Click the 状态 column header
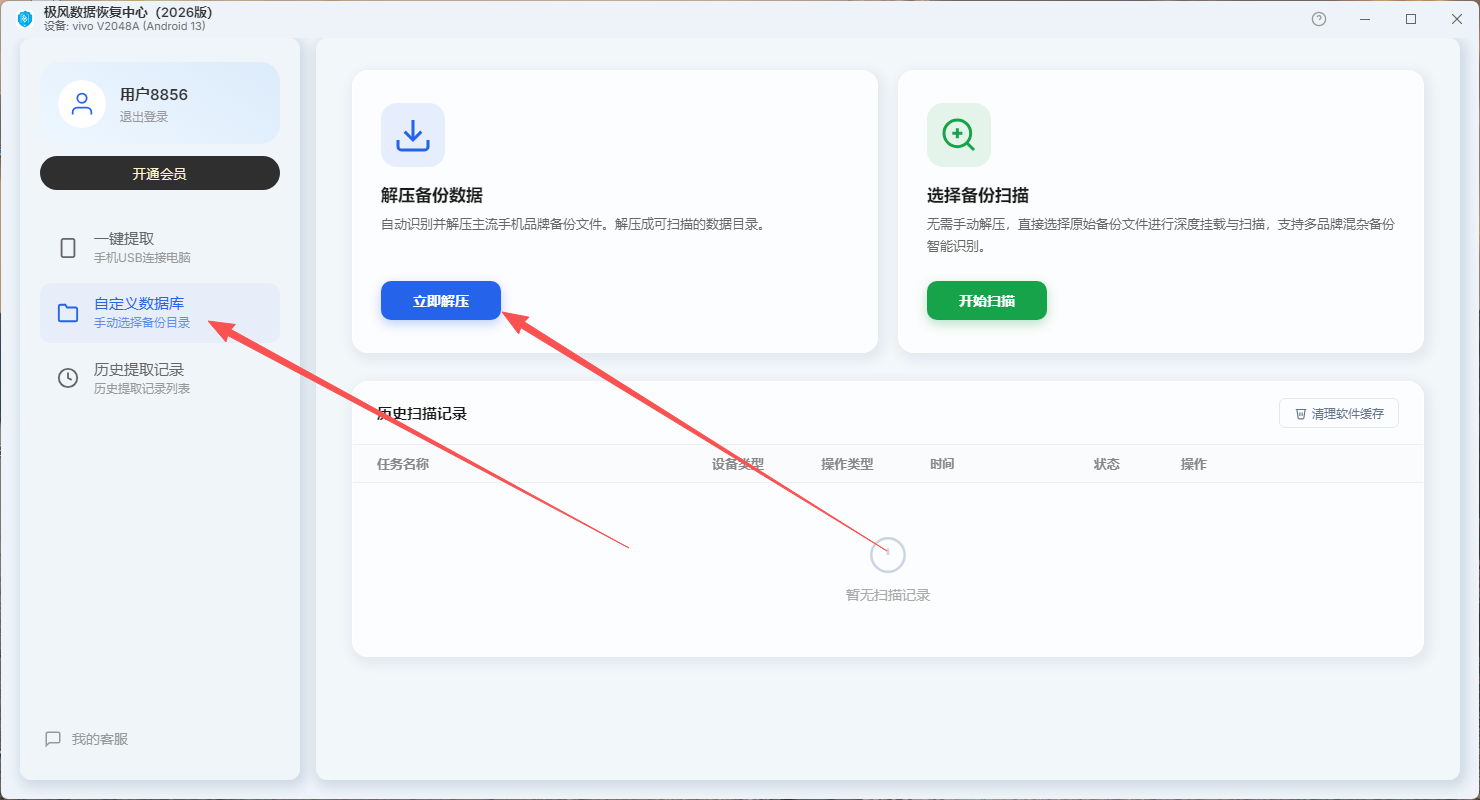Image resolution: width=1480 pixels, height=800 pixels. 1107,464
